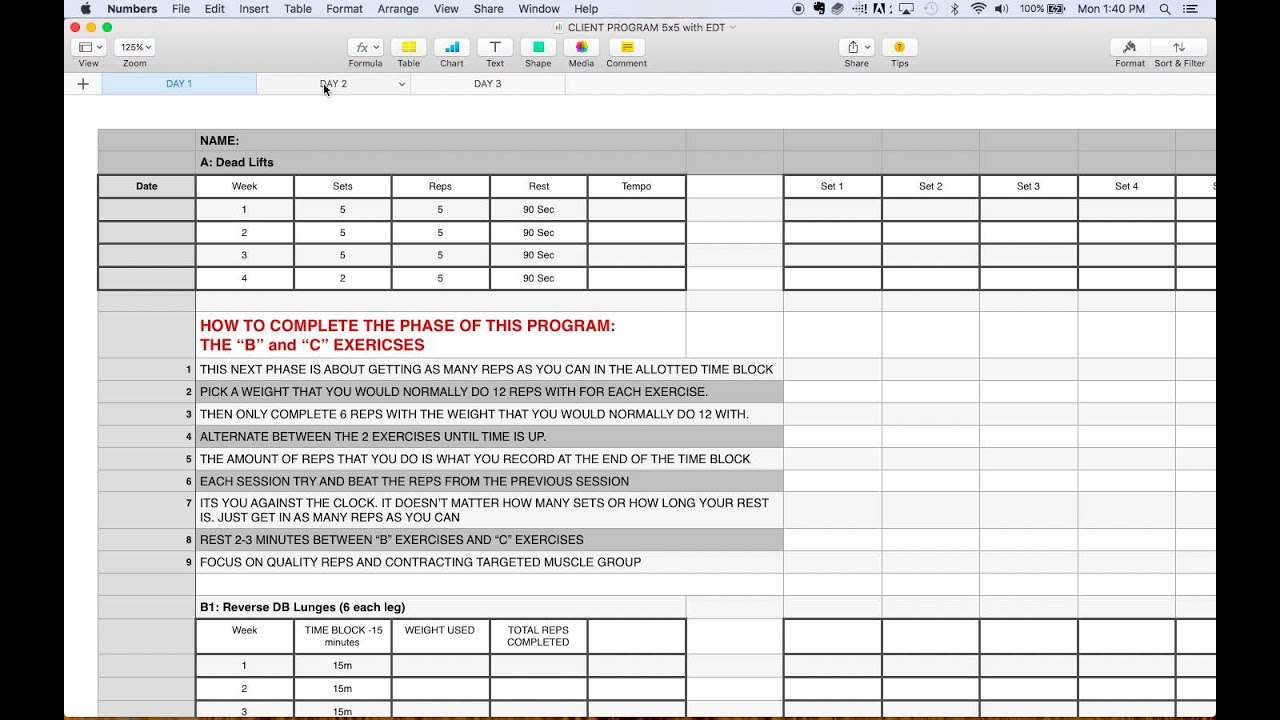The image size is (1280, 720).
Task: Open the Window menu
Action: [x=539, y=9]
